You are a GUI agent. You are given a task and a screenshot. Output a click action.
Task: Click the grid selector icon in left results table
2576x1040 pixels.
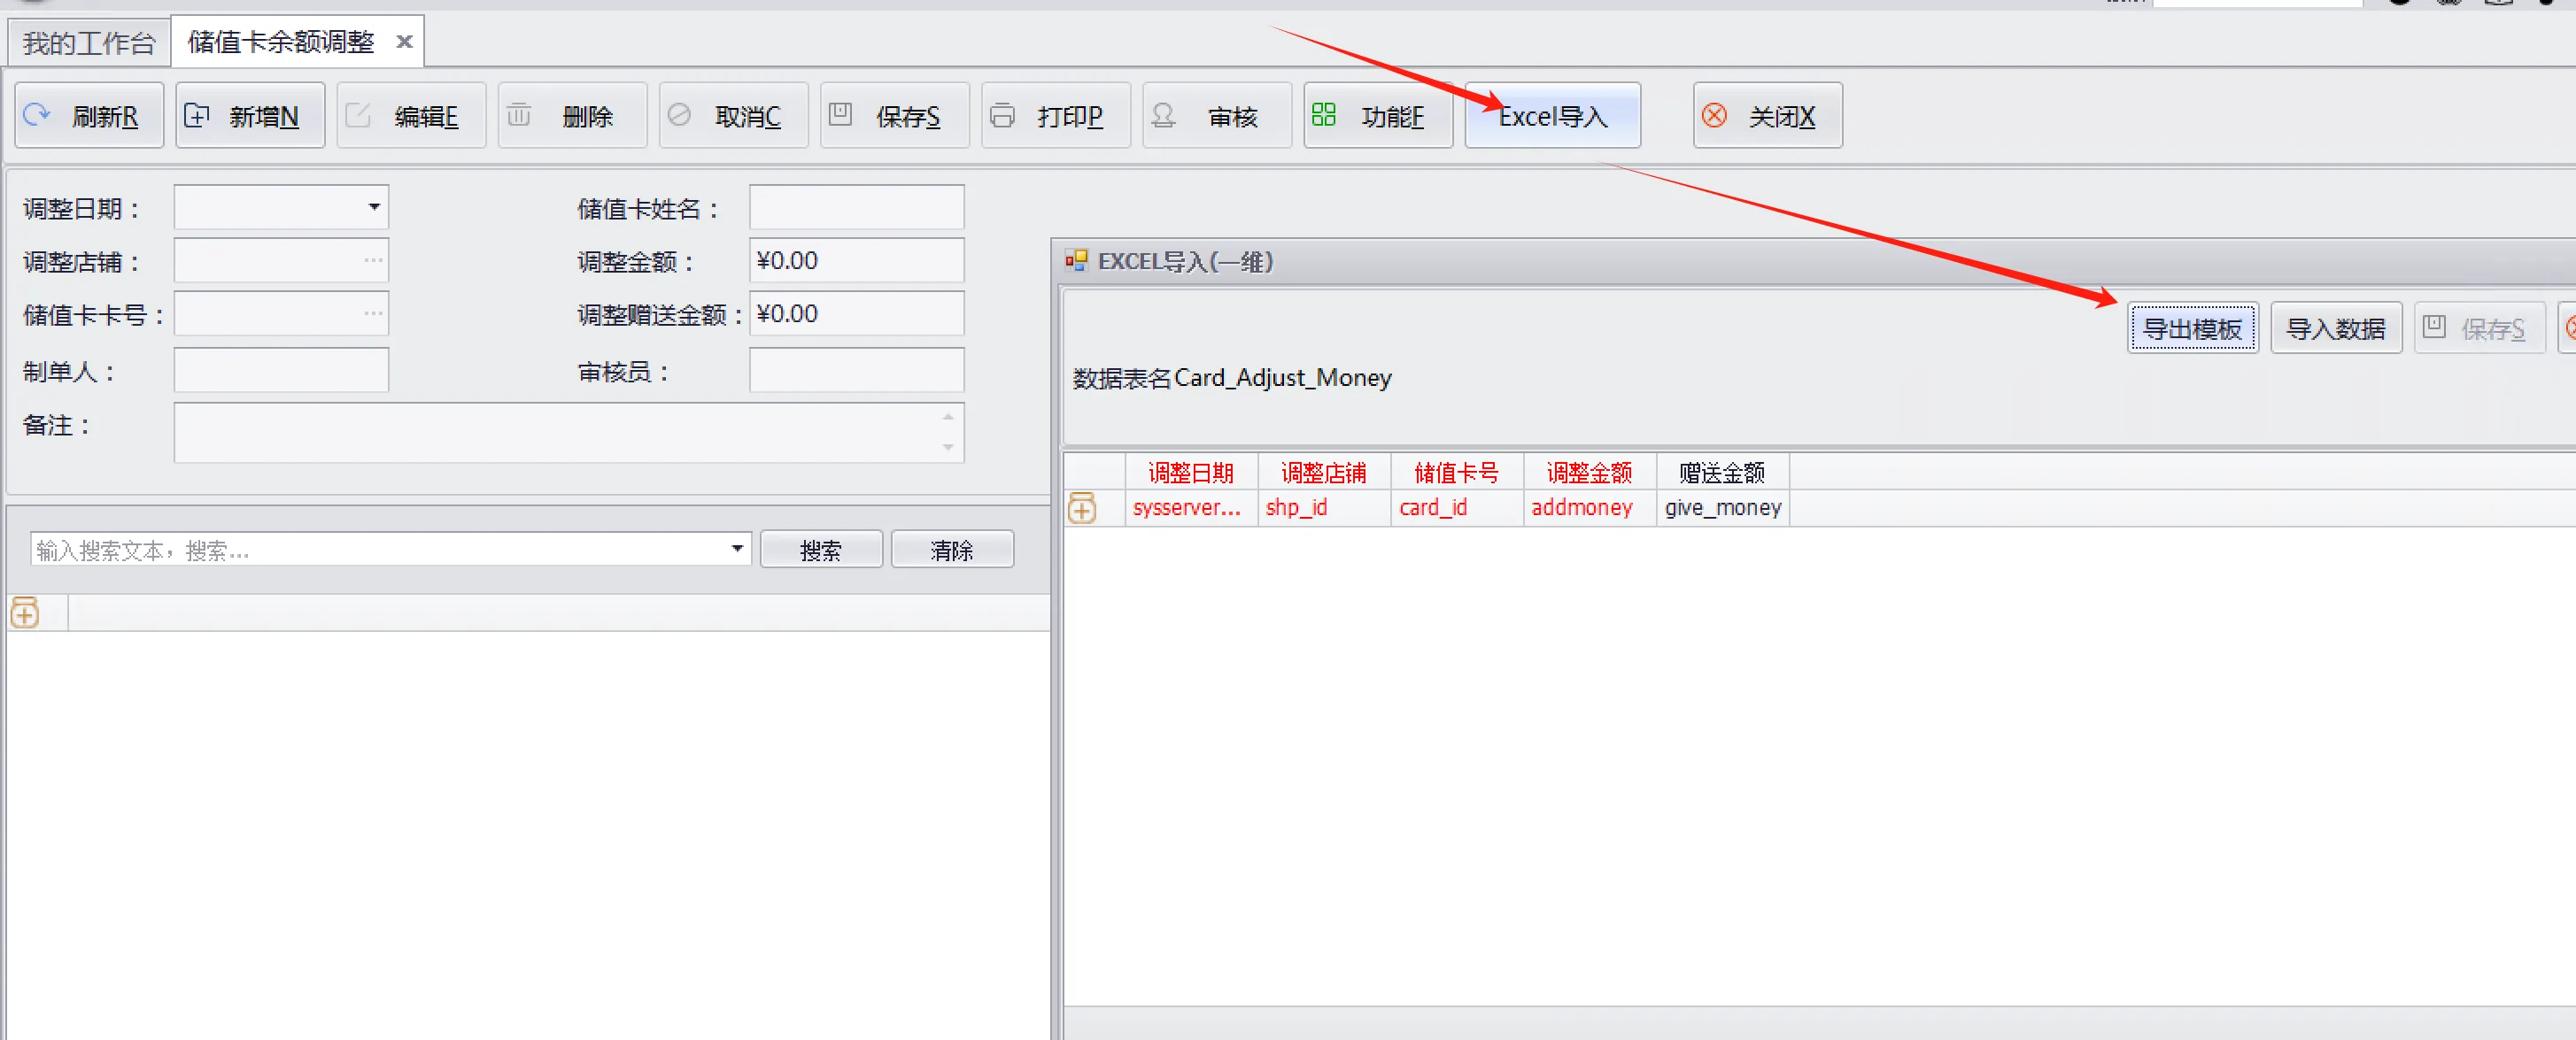point(25,612)
